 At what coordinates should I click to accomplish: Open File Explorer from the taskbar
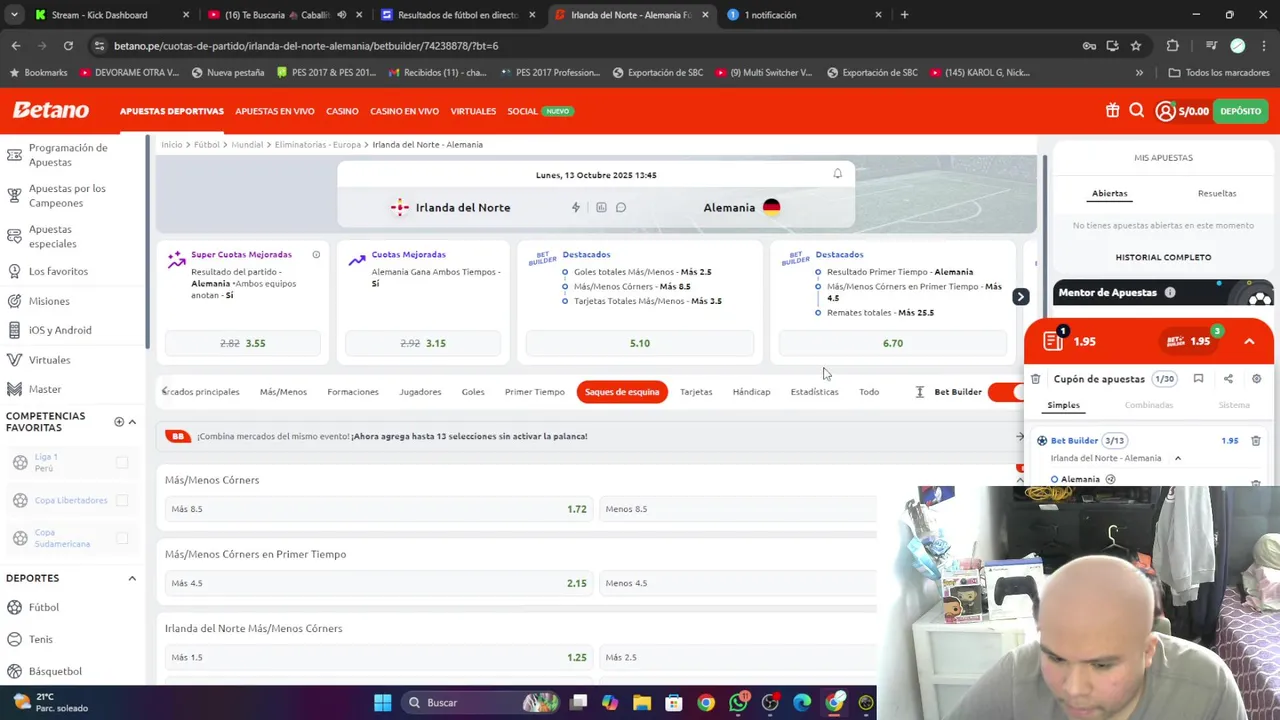click(x=642, y=702)
